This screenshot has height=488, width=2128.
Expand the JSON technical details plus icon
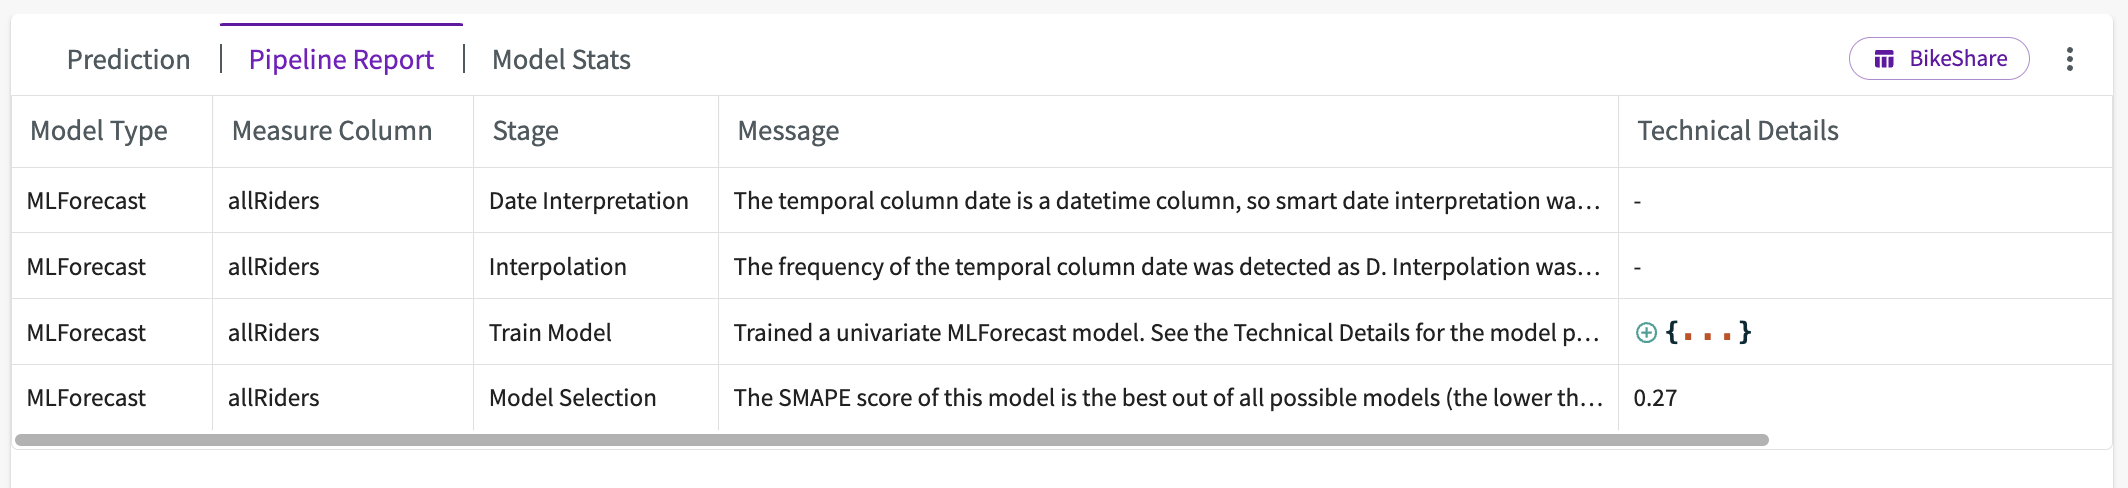click(x=1646, y=332)
